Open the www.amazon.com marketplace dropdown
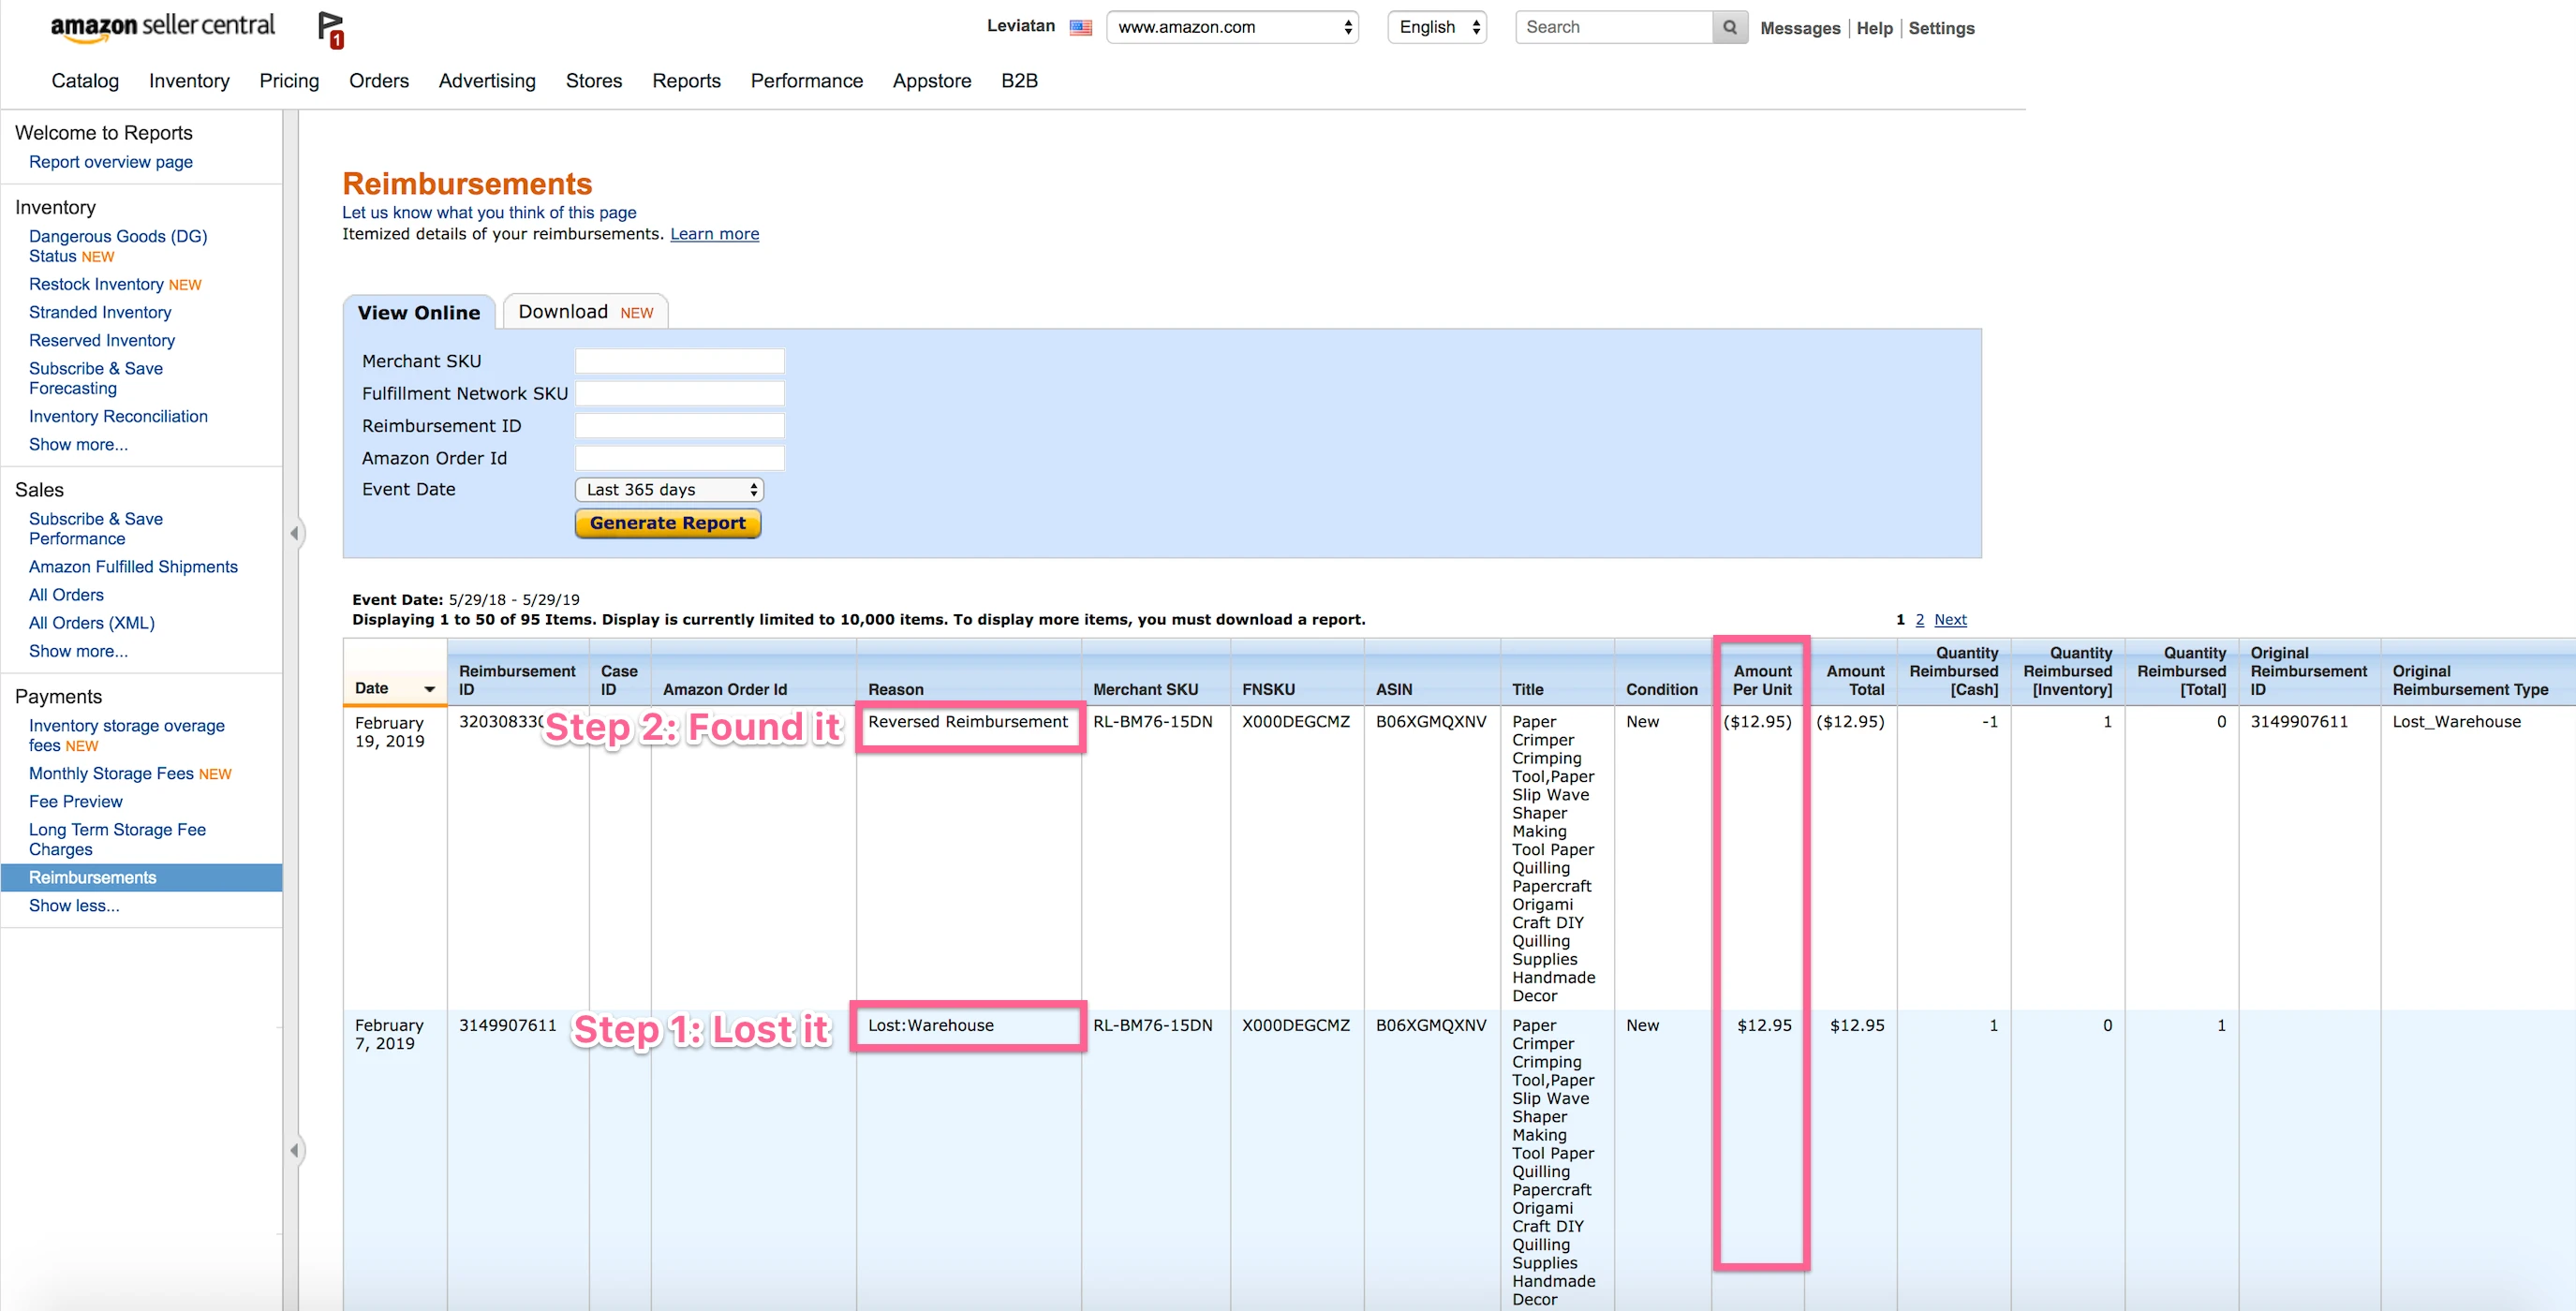2576x1311 pixels. [1232, 27]
